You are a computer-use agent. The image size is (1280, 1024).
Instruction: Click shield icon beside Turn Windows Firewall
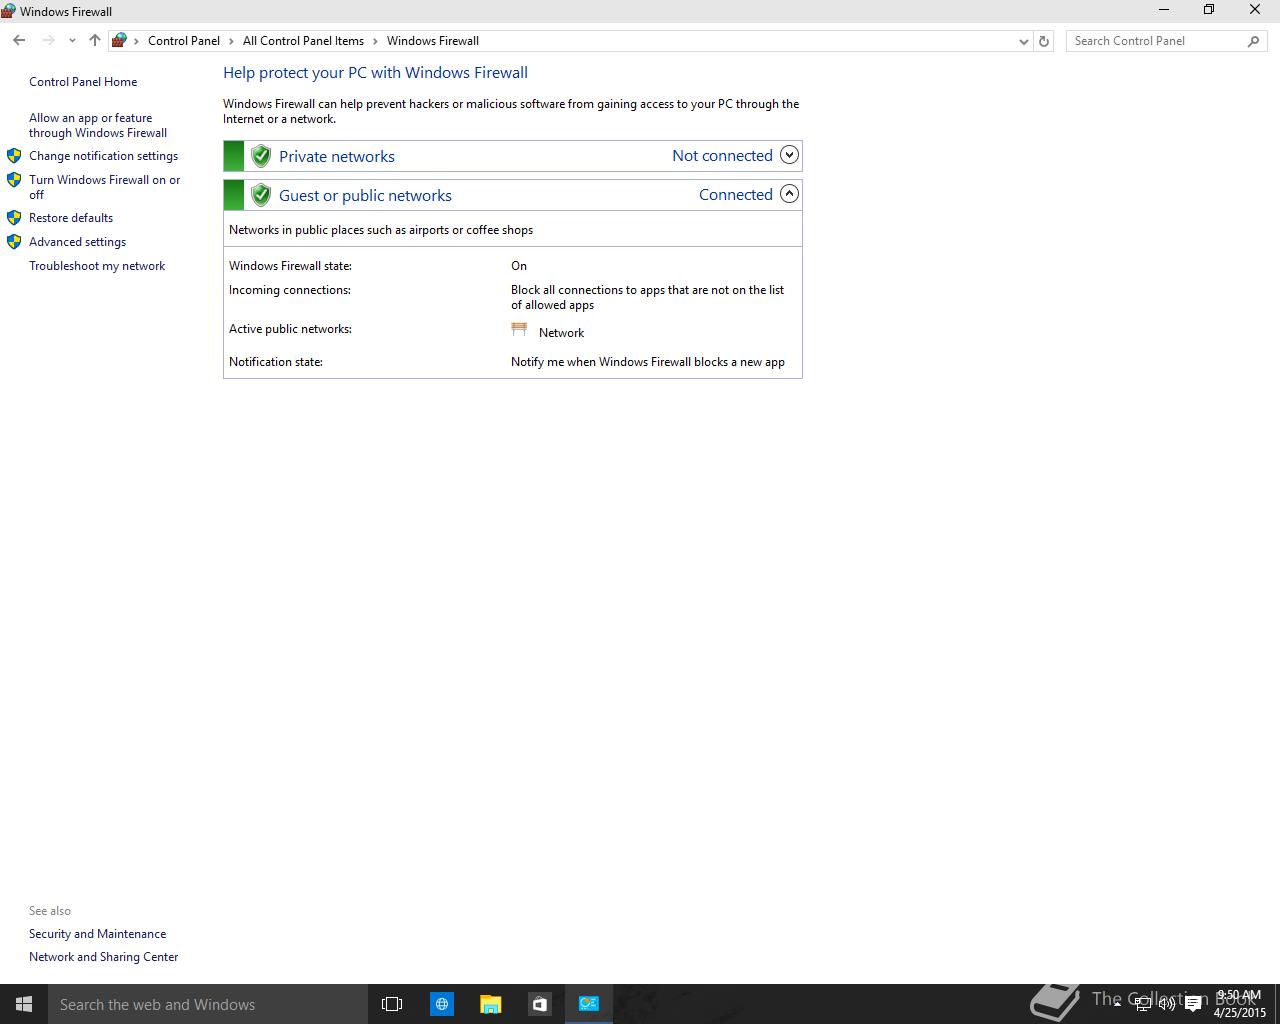pos(14,180)
